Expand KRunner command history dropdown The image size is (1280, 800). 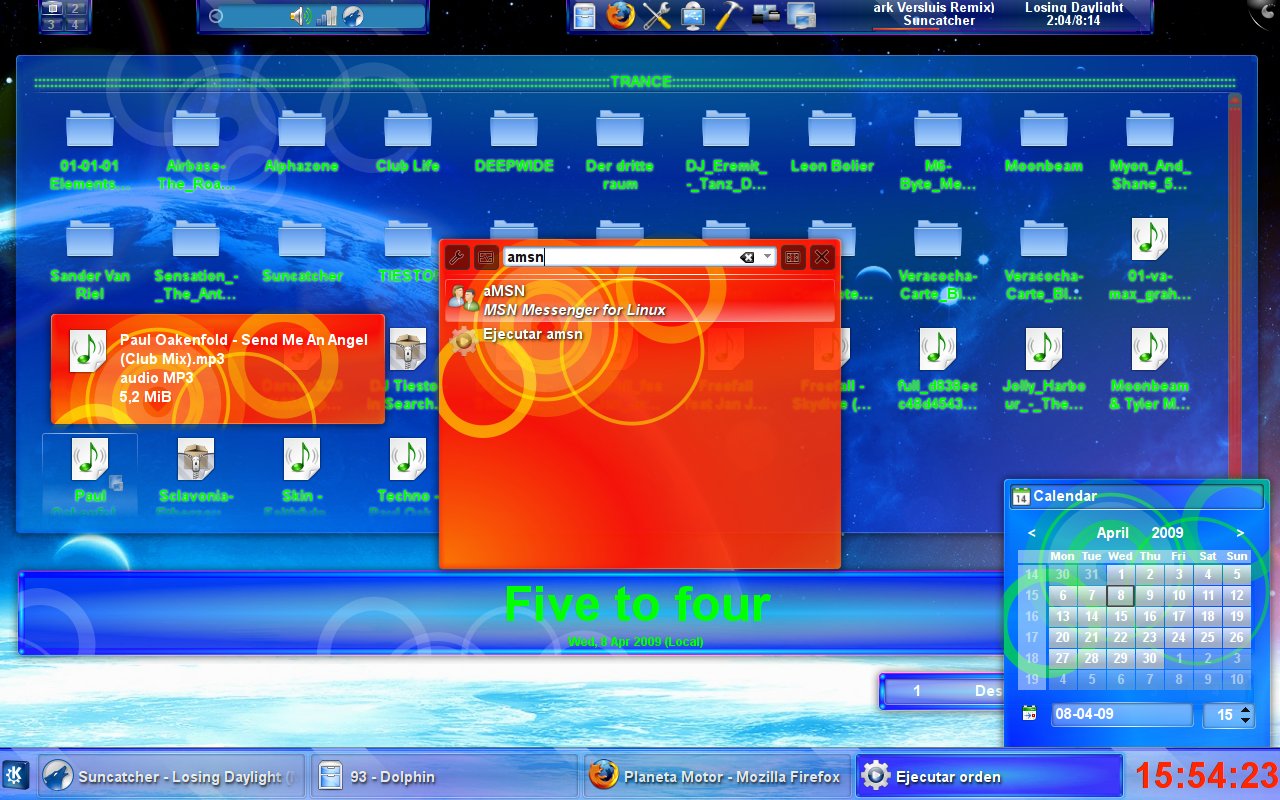pos(768,257)
